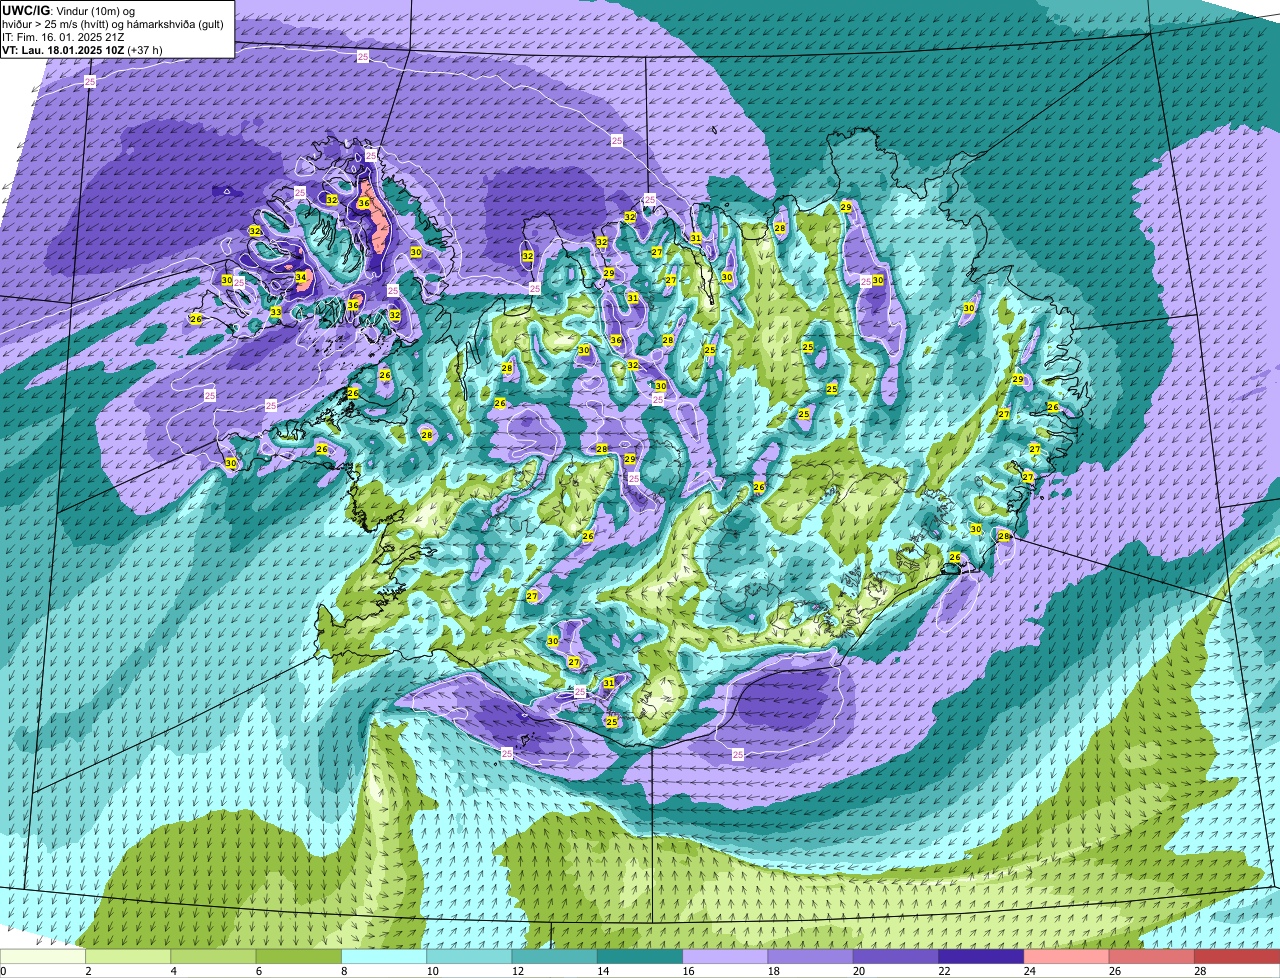
Task: Click the 6–8 m/s olive green legend swatch
Action: point(299,956)
